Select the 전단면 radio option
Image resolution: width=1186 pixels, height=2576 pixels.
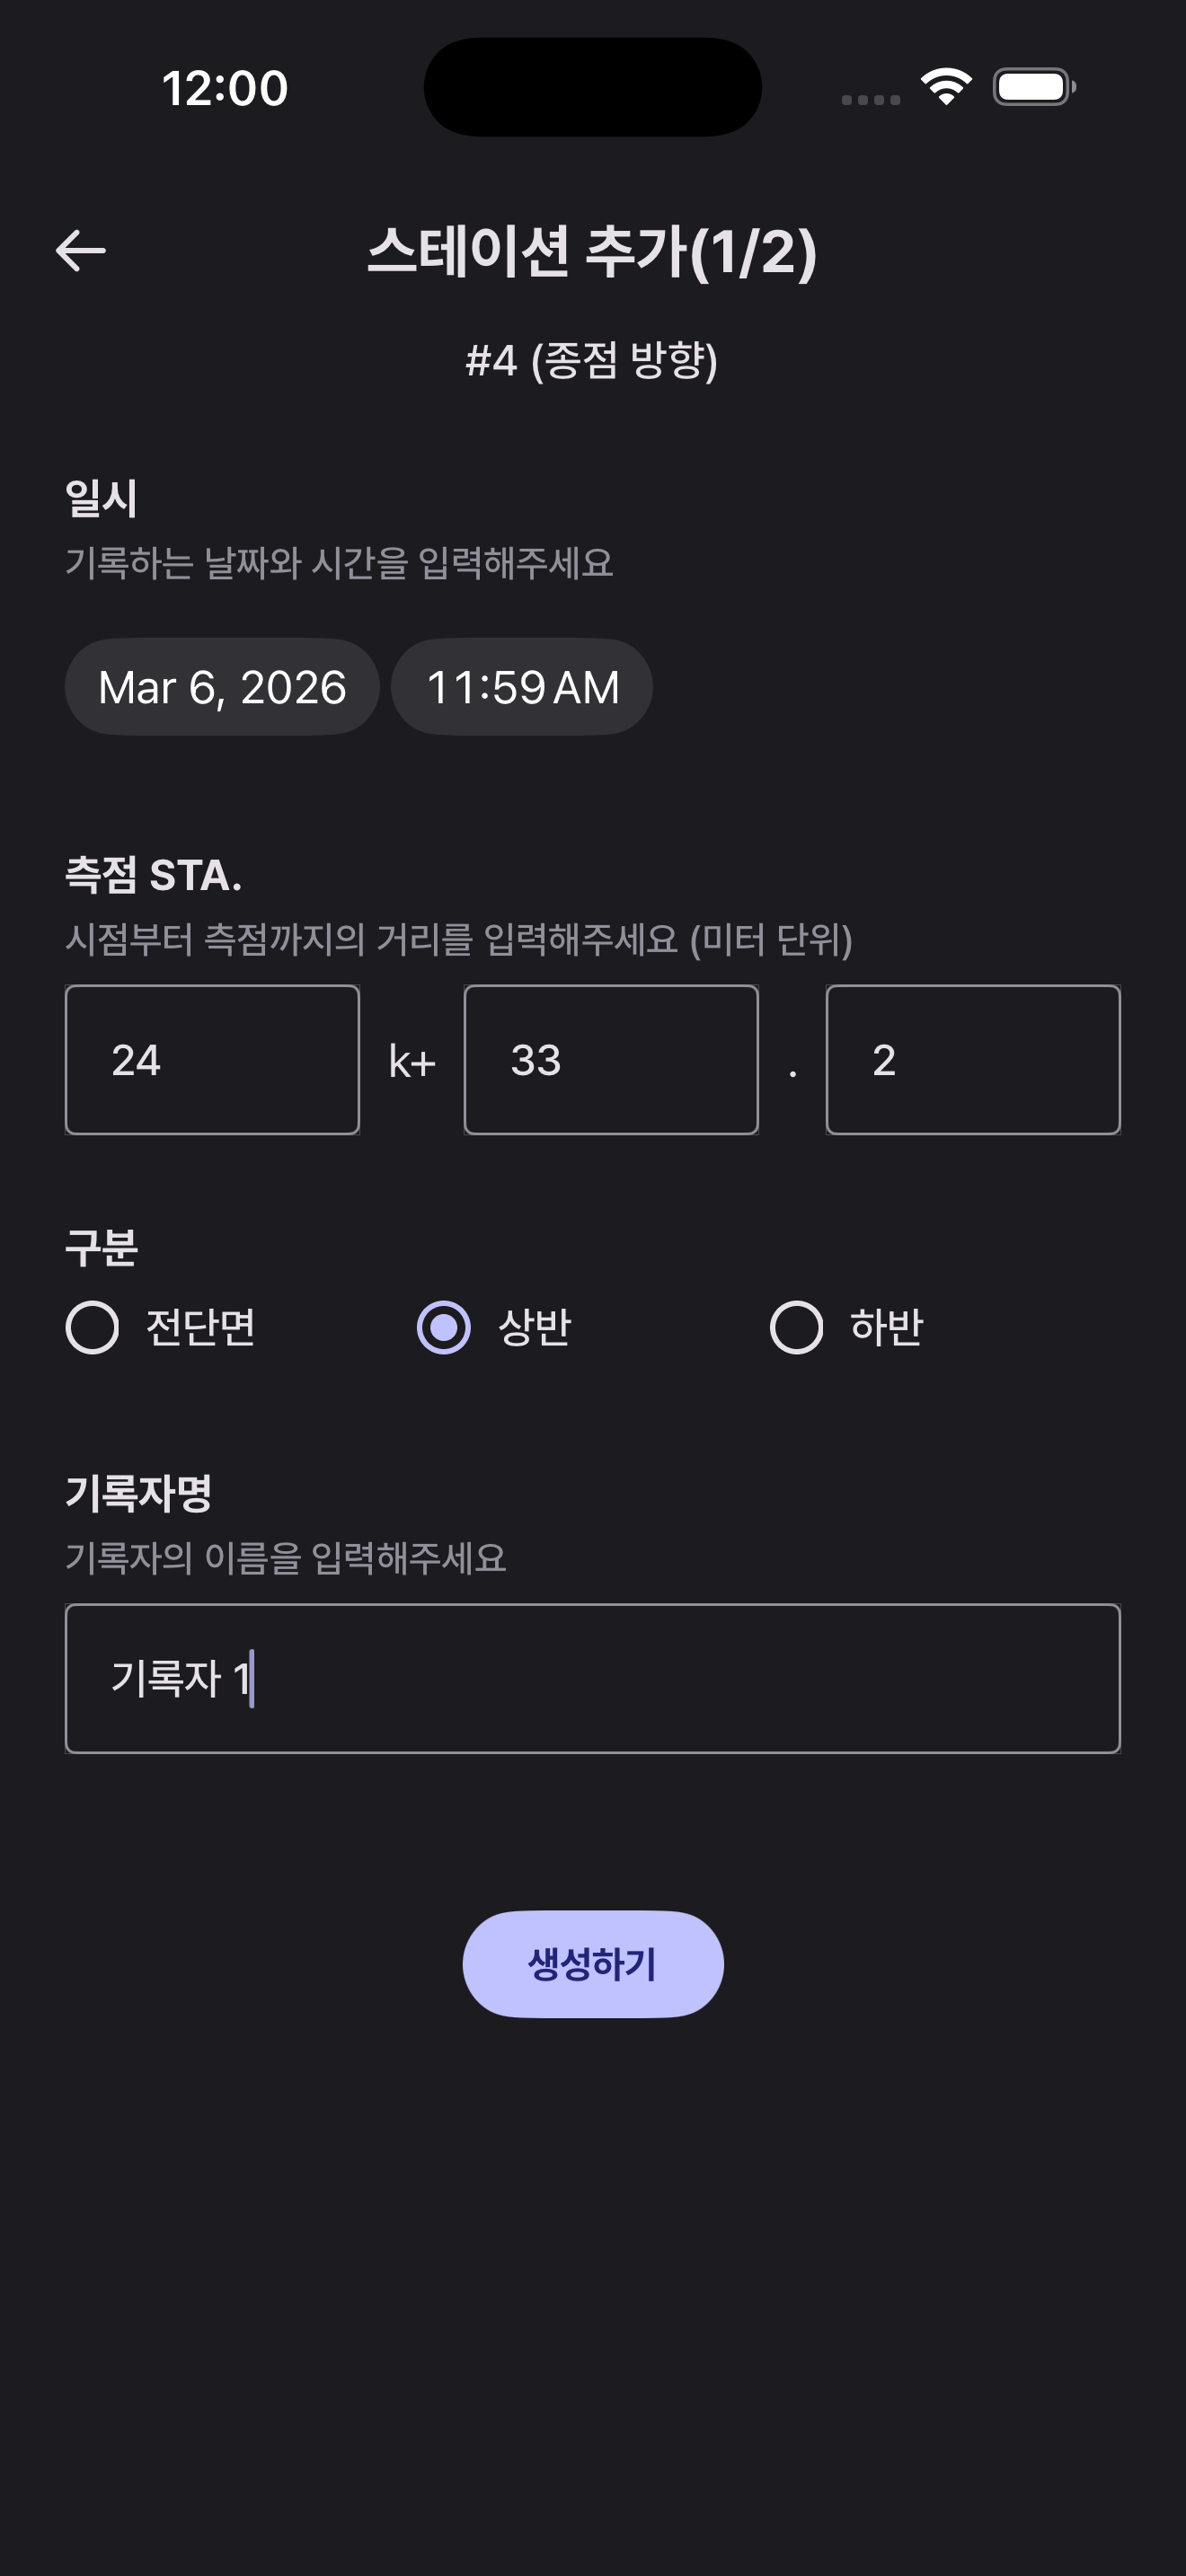[x=93, y=1327]
